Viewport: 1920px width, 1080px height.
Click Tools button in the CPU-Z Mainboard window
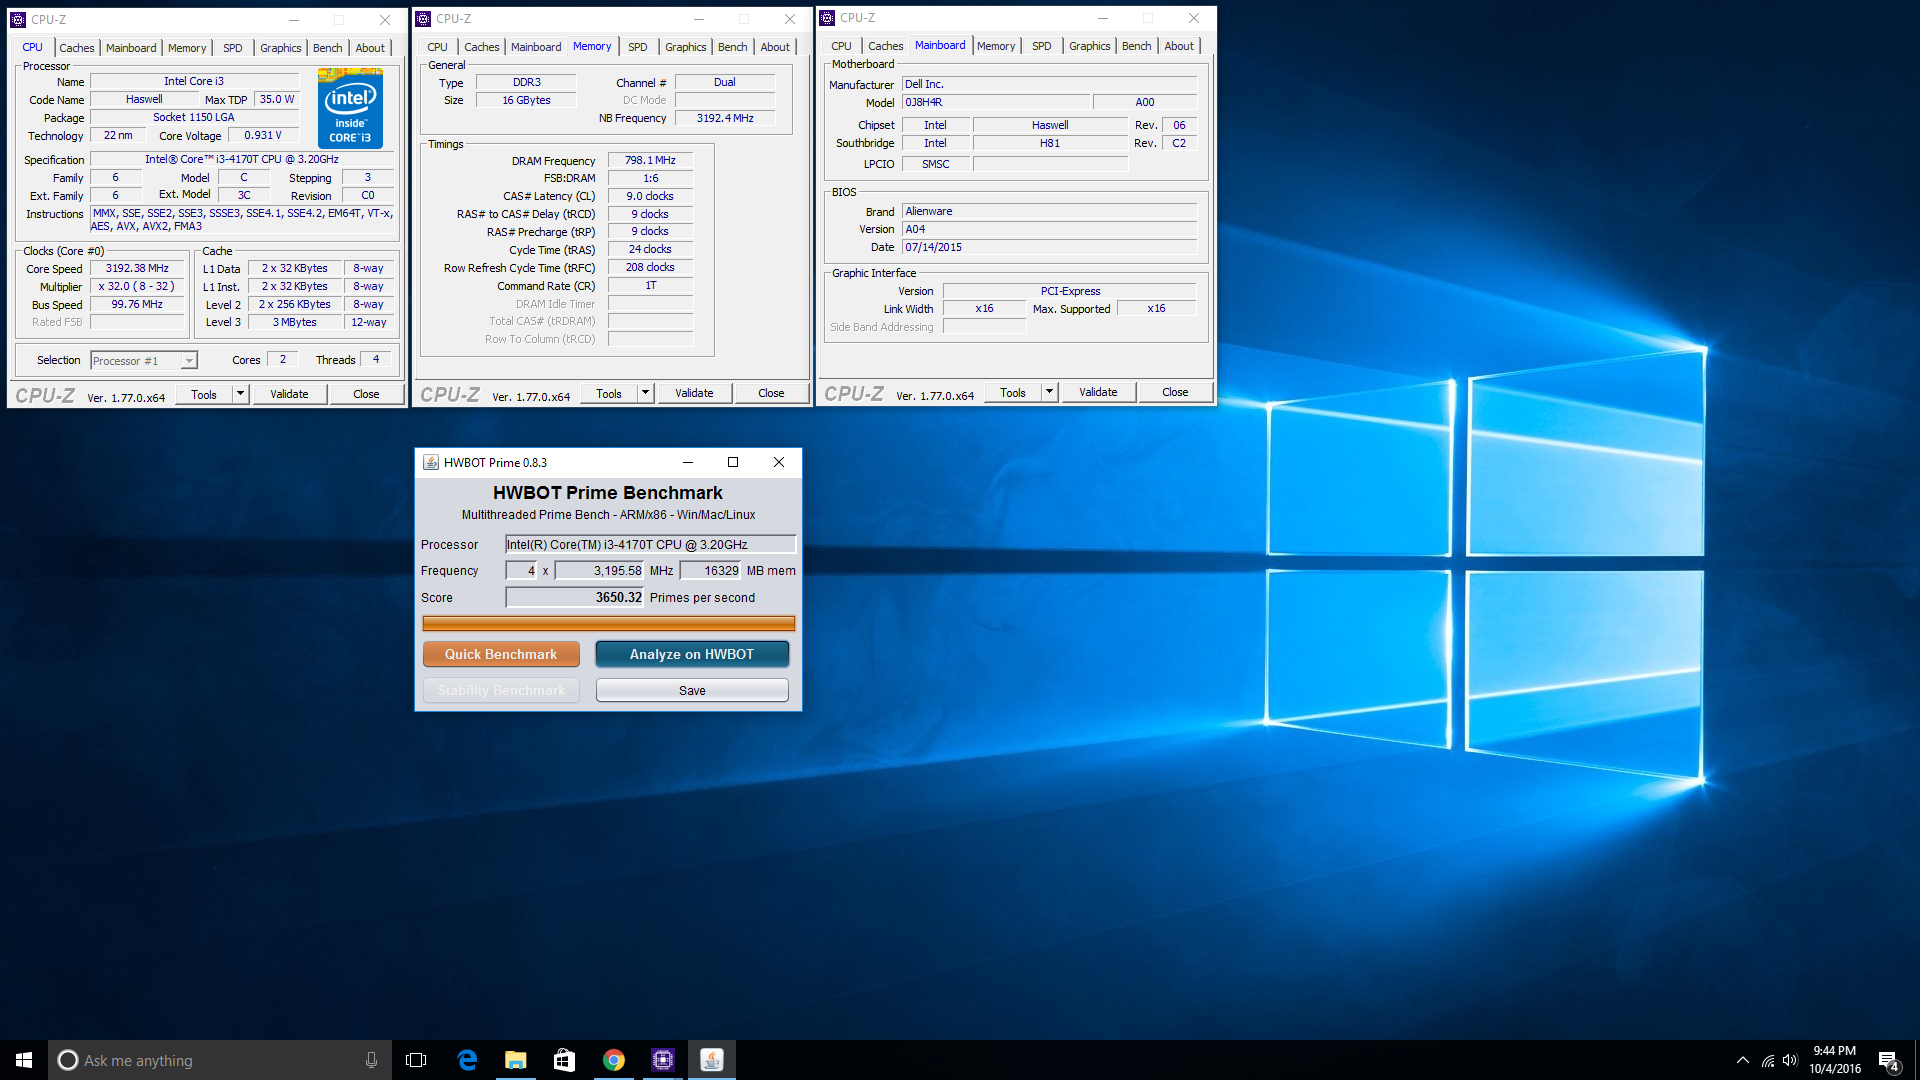[1013, 393]
